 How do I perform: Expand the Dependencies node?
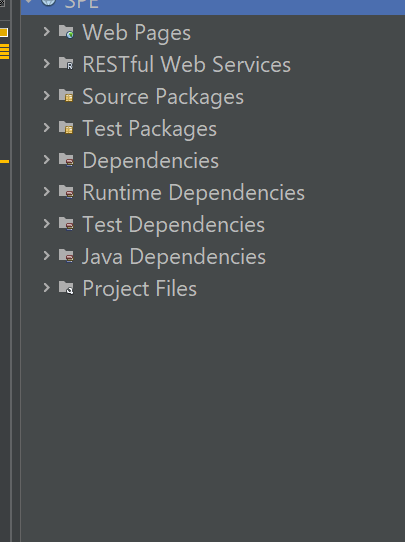coord(47,160)
